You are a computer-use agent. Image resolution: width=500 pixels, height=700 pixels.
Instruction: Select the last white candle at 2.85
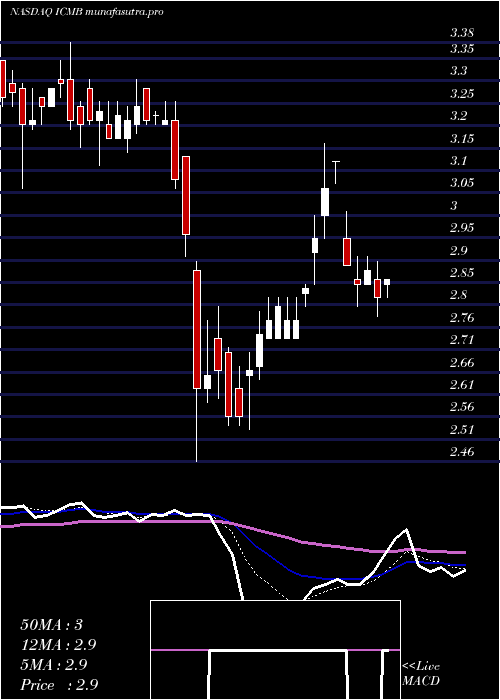pos(387,282)
